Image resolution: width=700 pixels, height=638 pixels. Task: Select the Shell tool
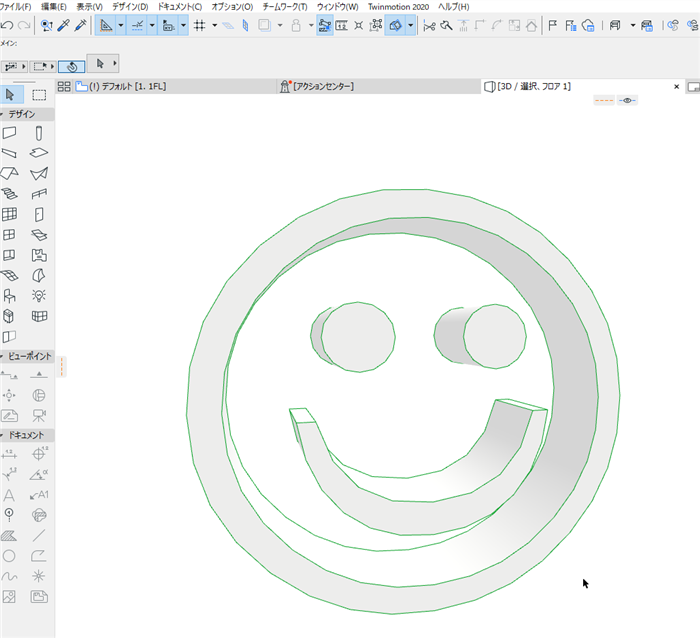39,173
